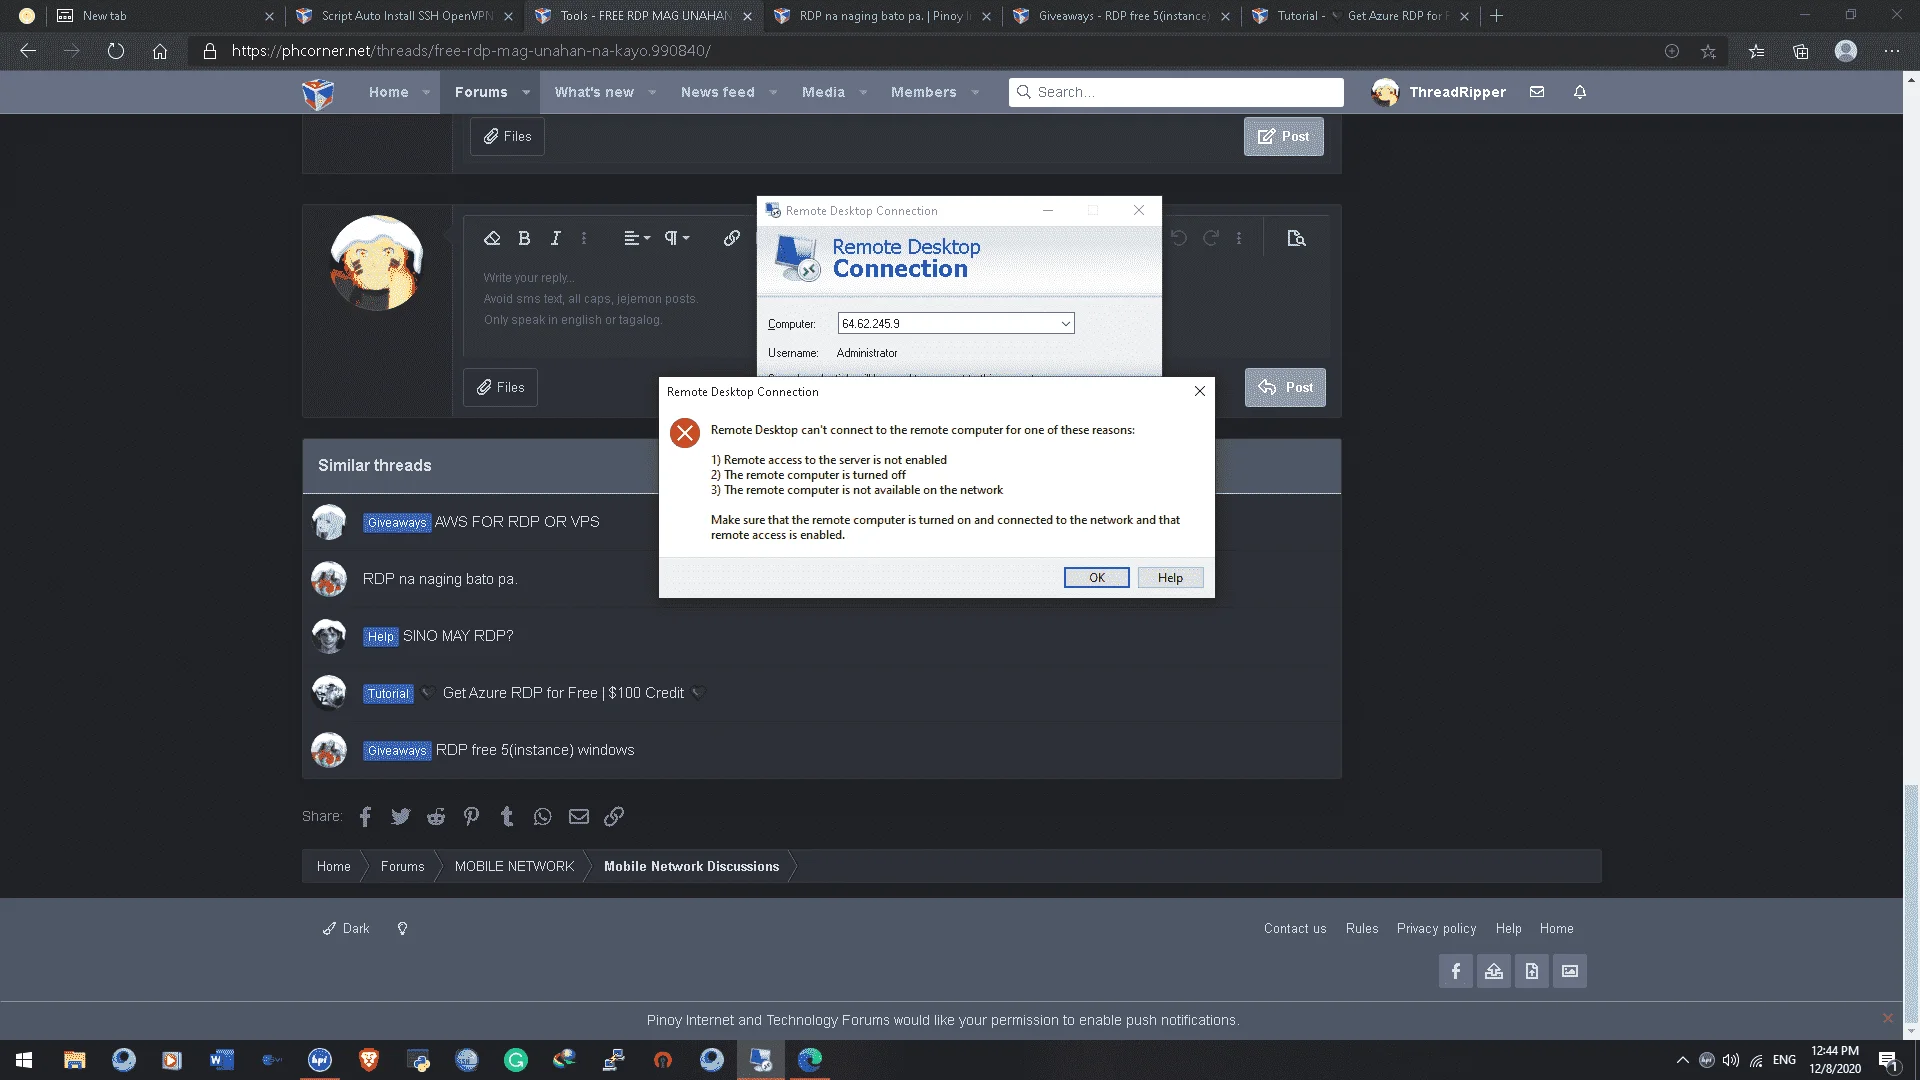This screenshot has width=1920, height=1080.
Task: Toggle the Dark style chooser
Action: 346,929
